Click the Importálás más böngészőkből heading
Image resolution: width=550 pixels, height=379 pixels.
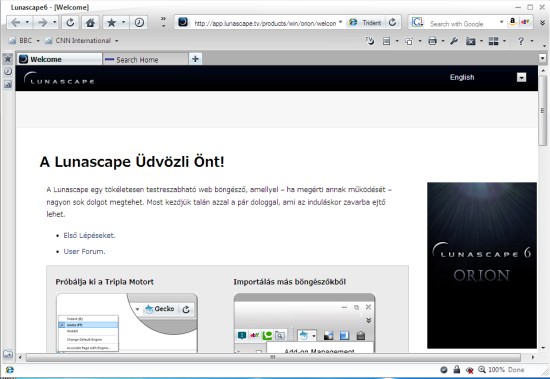(x=290, y=282)
